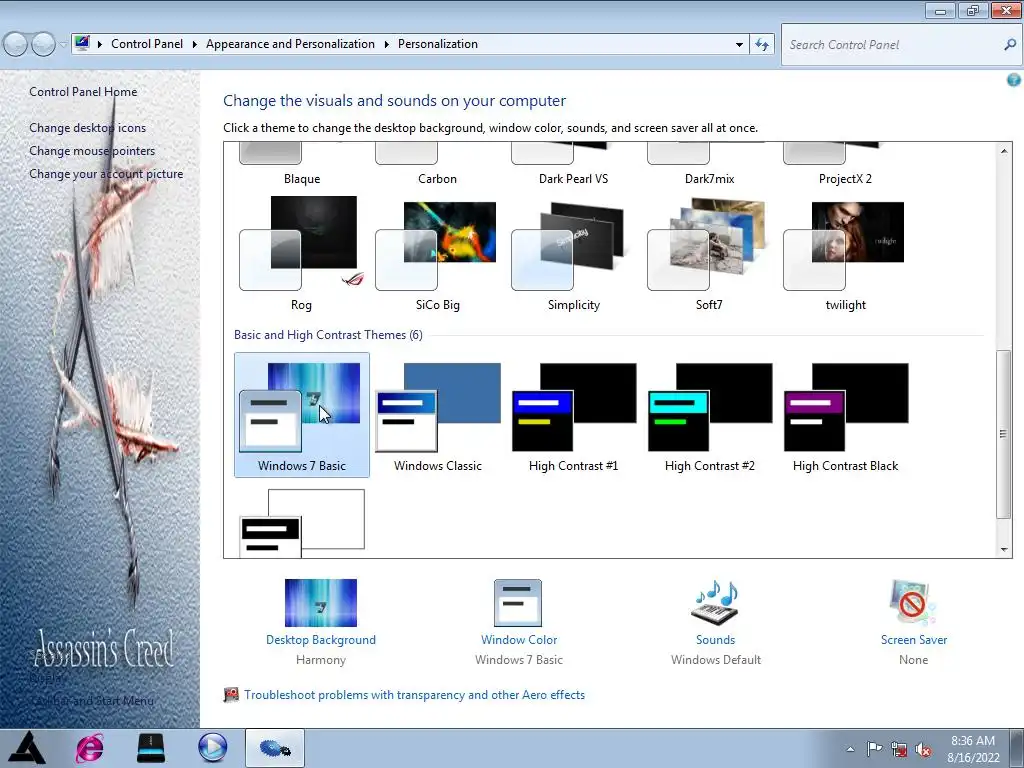
Task: Click the taskbar clock 8:36 AM
Action: [973, 749]
